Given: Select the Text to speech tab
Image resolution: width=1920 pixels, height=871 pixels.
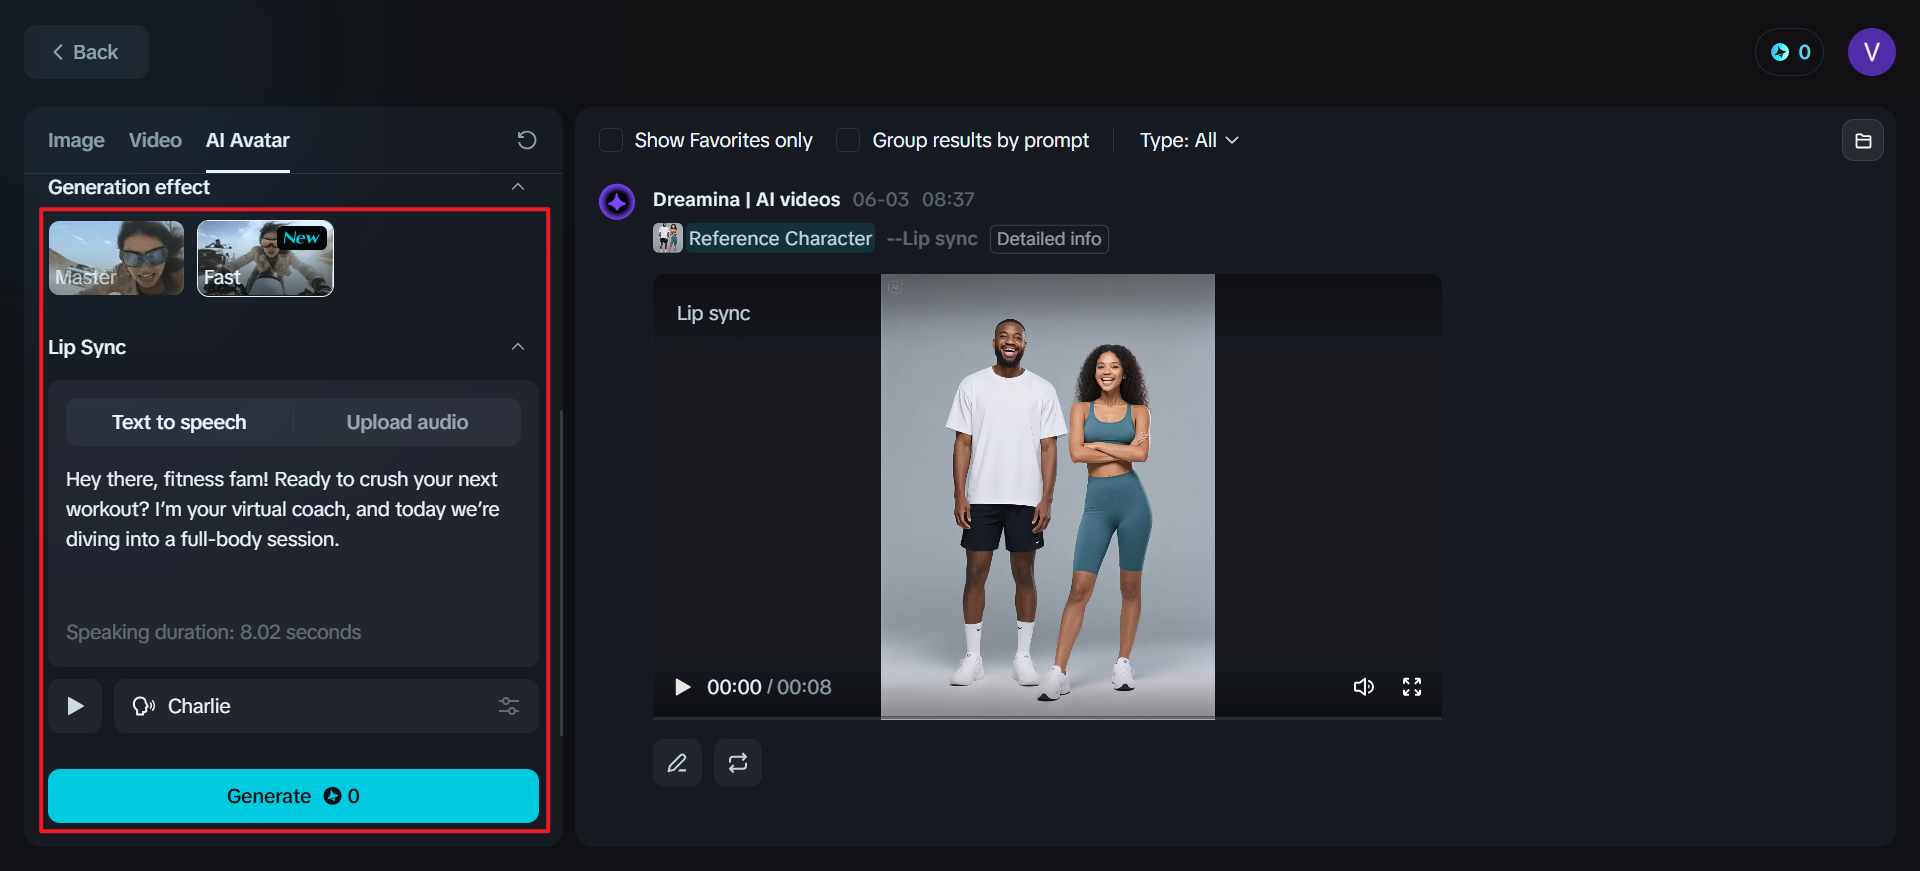Looking at the screenshot, I should 179,422.
